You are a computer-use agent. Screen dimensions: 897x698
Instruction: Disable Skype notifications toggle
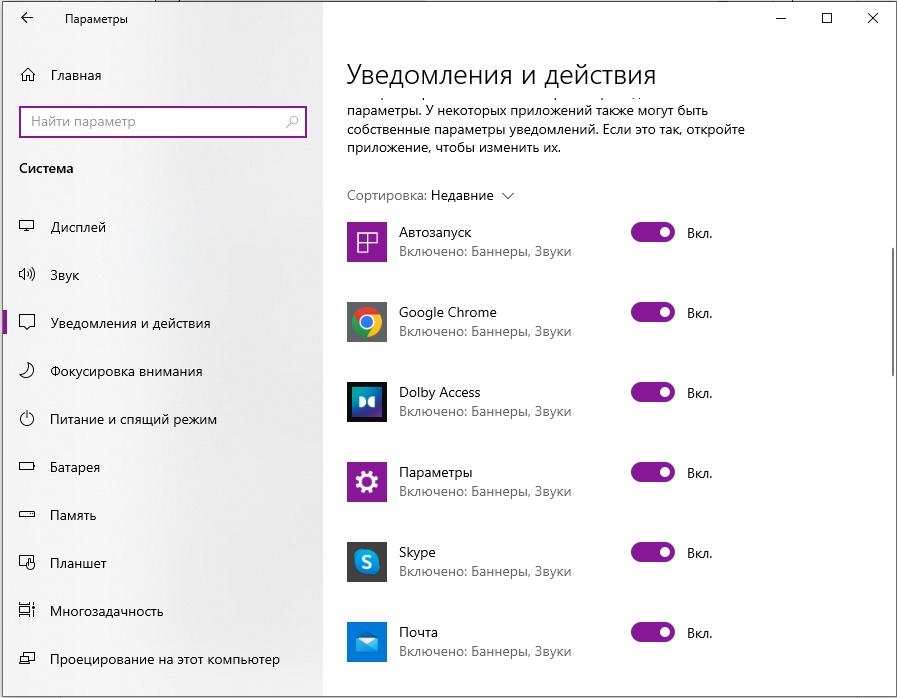(653, 552)
